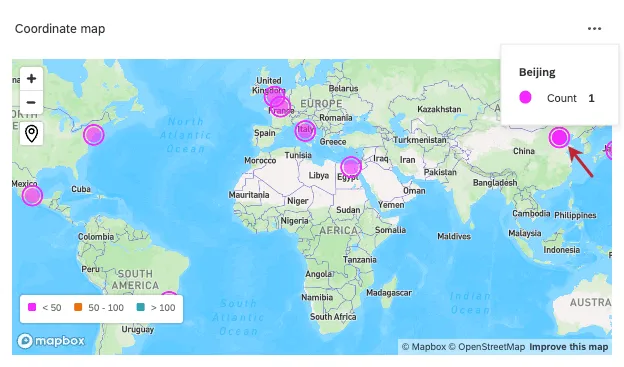Click the 'Cuba' map label
624x367 pixels.
coord(81,189)
